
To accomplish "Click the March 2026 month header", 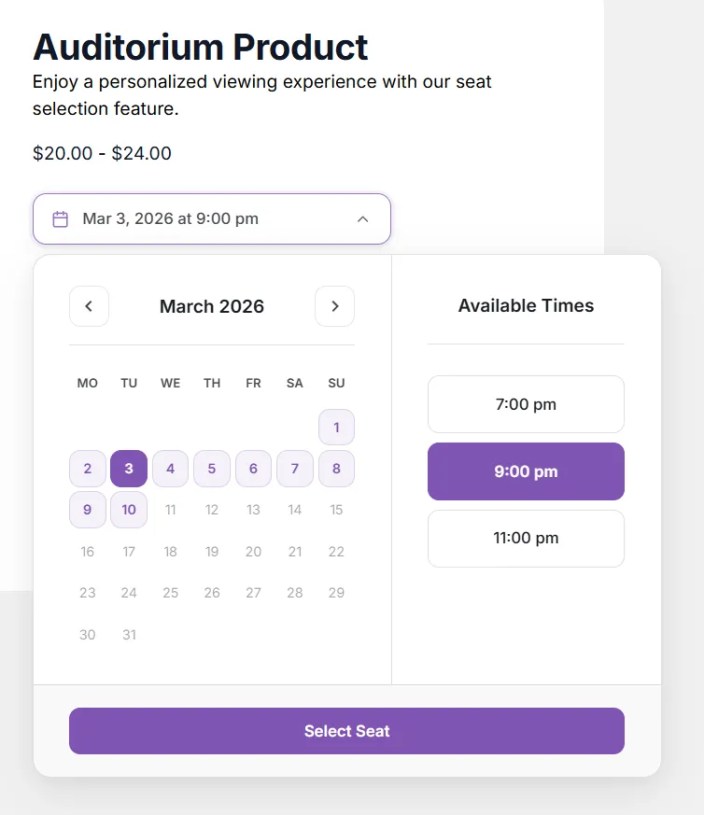I will (211, 306).
